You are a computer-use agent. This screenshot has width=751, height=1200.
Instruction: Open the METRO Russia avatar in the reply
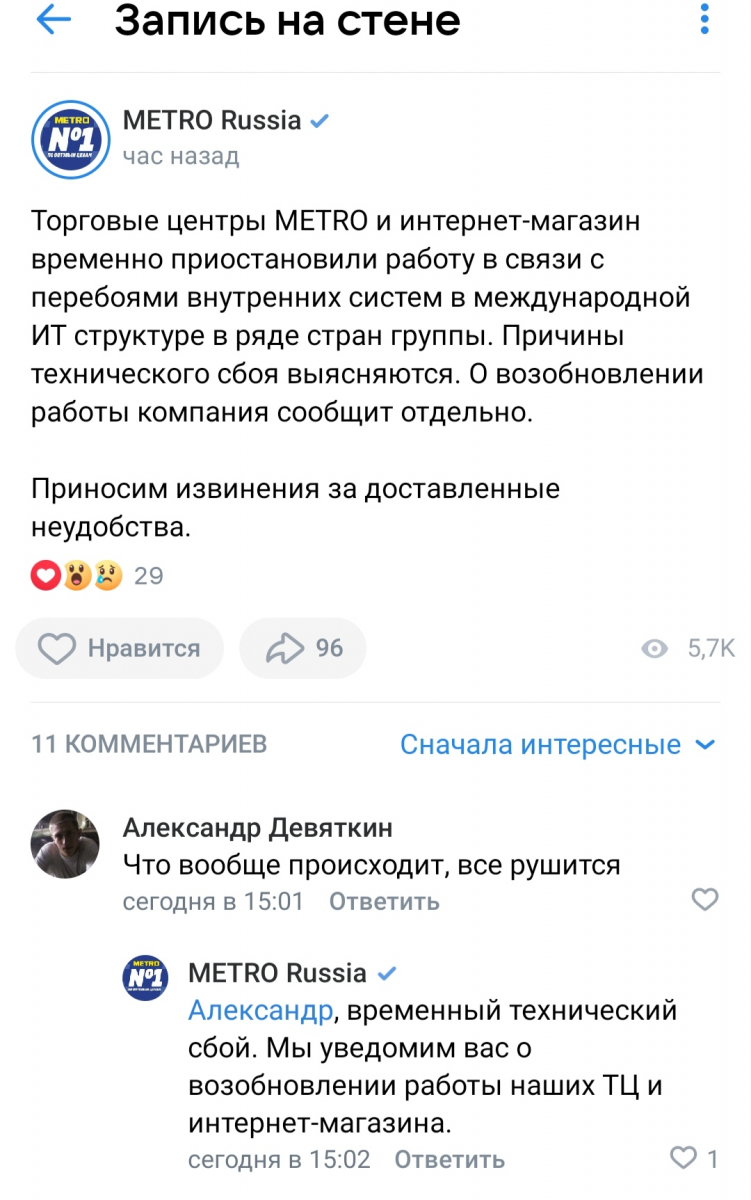pos(145,978)
